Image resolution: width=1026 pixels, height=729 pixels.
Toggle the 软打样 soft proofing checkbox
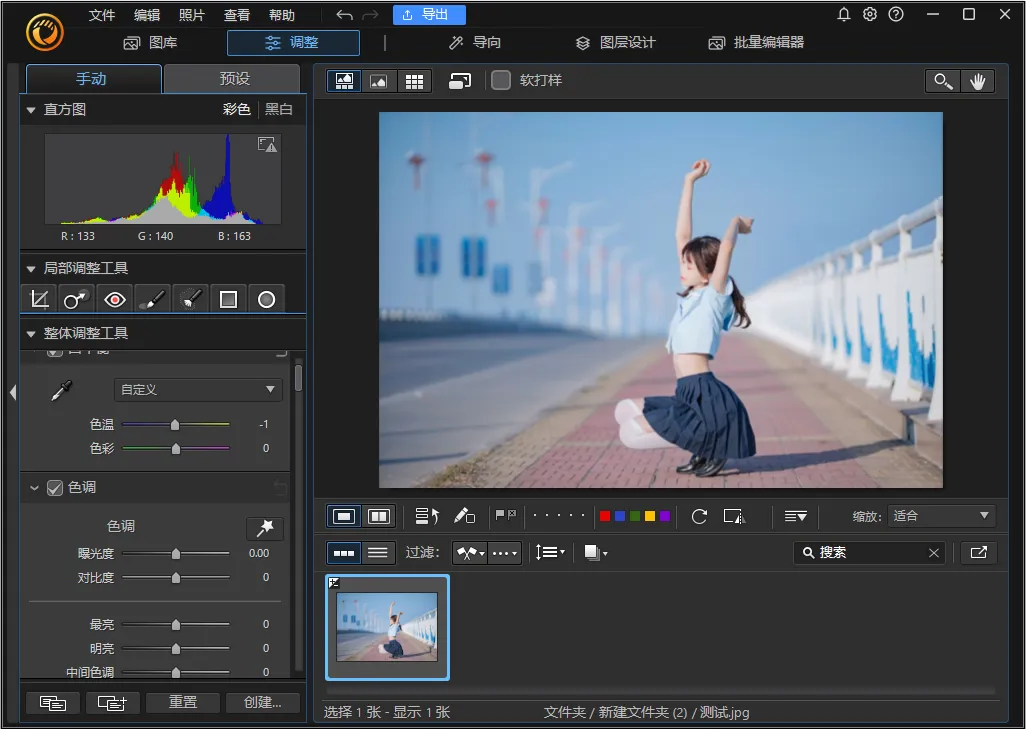coord(501,80)
